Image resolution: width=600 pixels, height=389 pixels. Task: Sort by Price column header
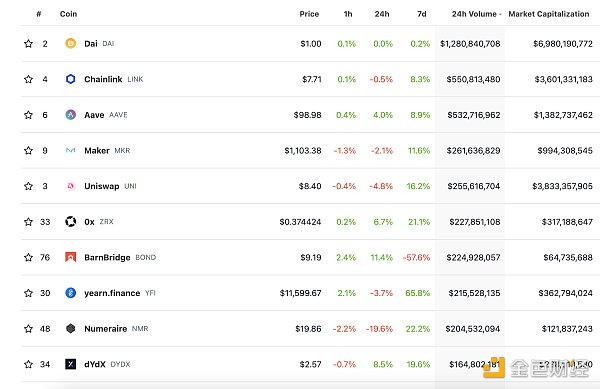coord(309,14)
